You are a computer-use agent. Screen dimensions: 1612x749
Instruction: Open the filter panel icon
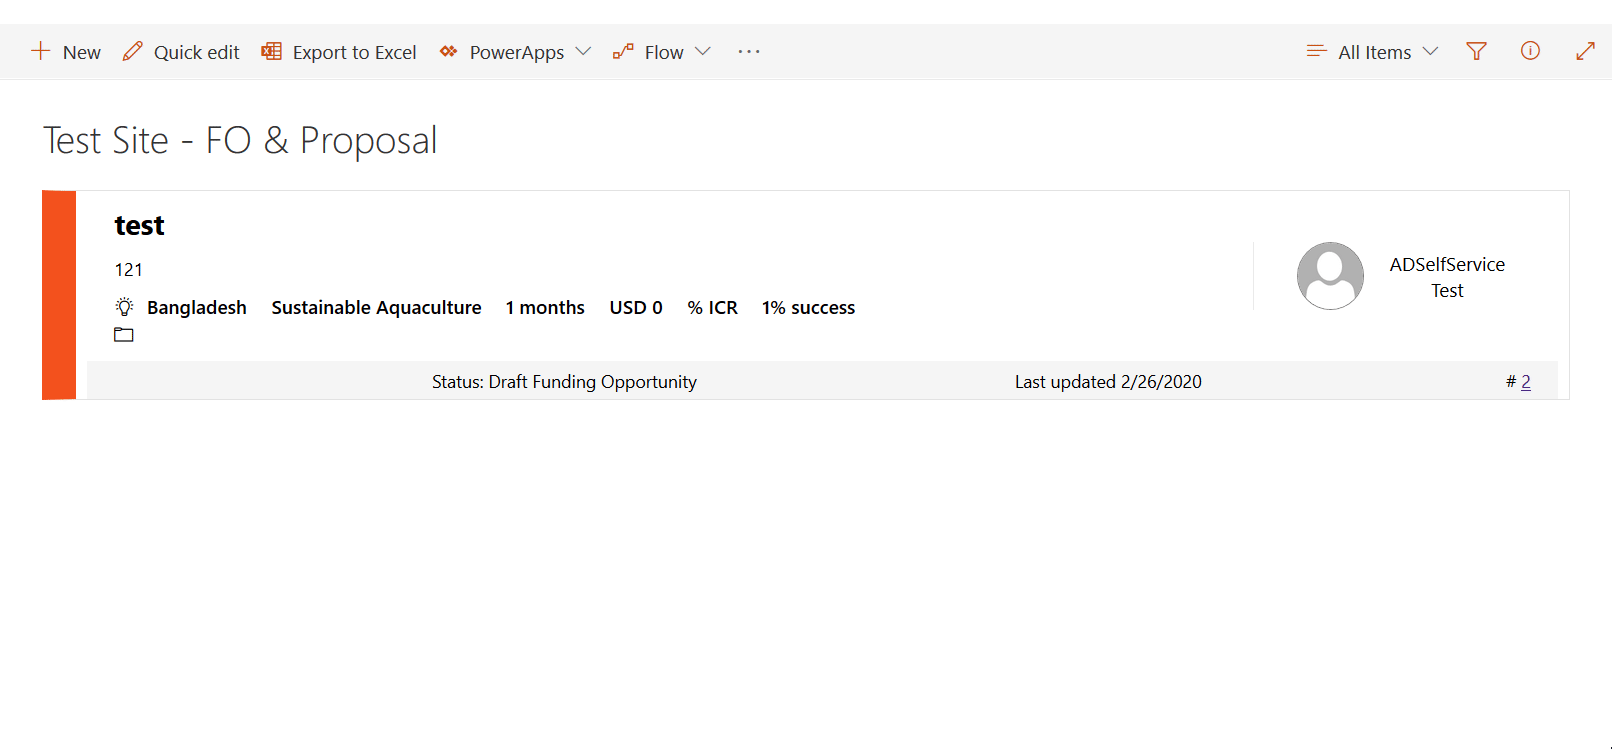tap(1476, 51)
